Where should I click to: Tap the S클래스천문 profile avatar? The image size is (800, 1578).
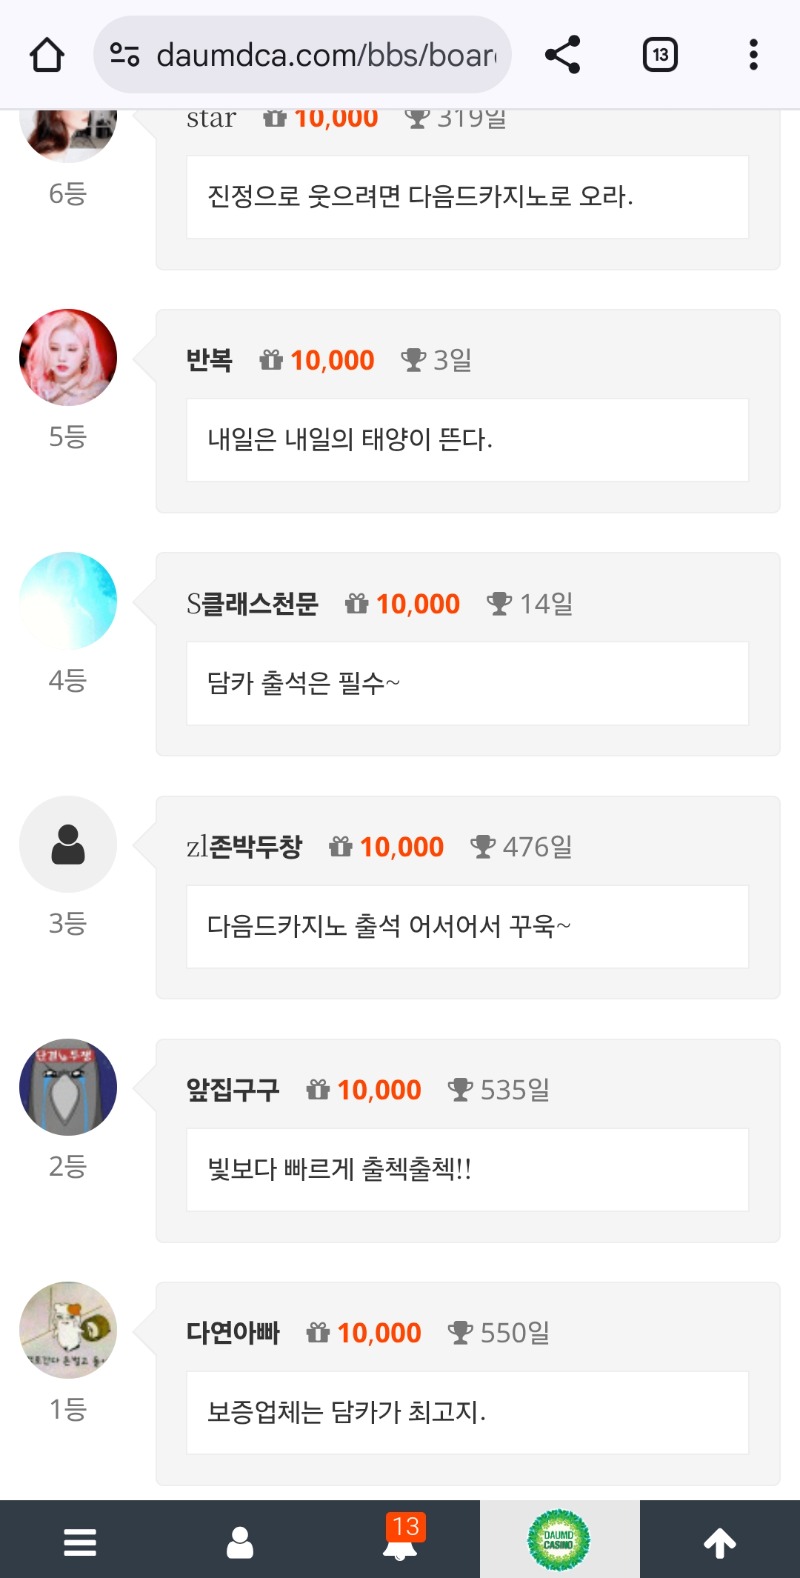68,601
